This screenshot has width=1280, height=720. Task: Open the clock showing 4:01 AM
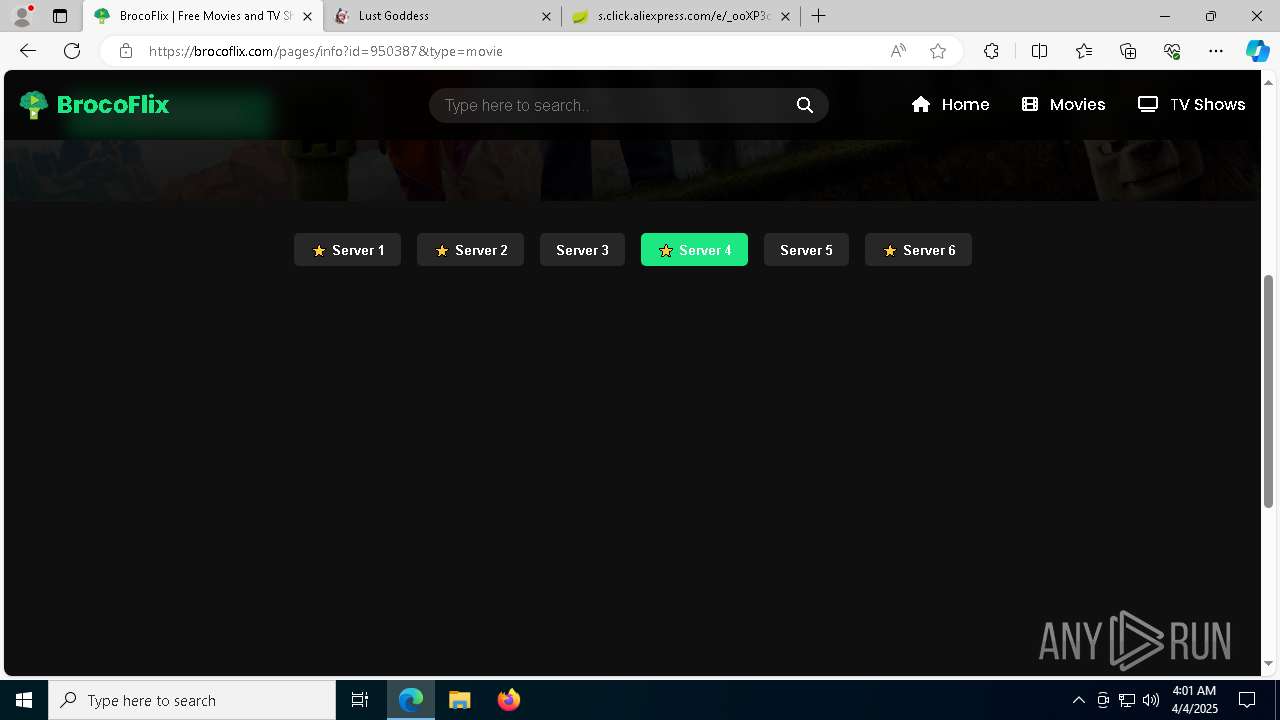pos(1194,700)
